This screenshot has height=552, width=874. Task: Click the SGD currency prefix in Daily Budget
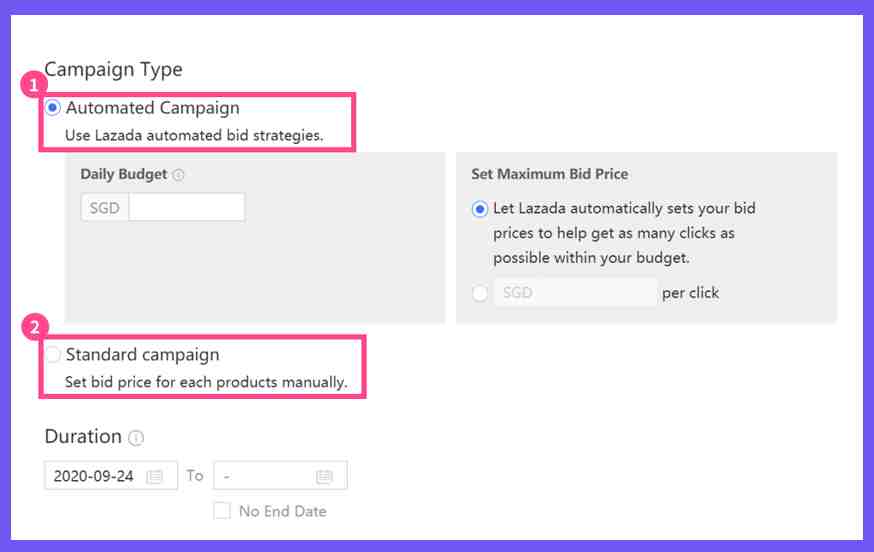click(105, 207)
